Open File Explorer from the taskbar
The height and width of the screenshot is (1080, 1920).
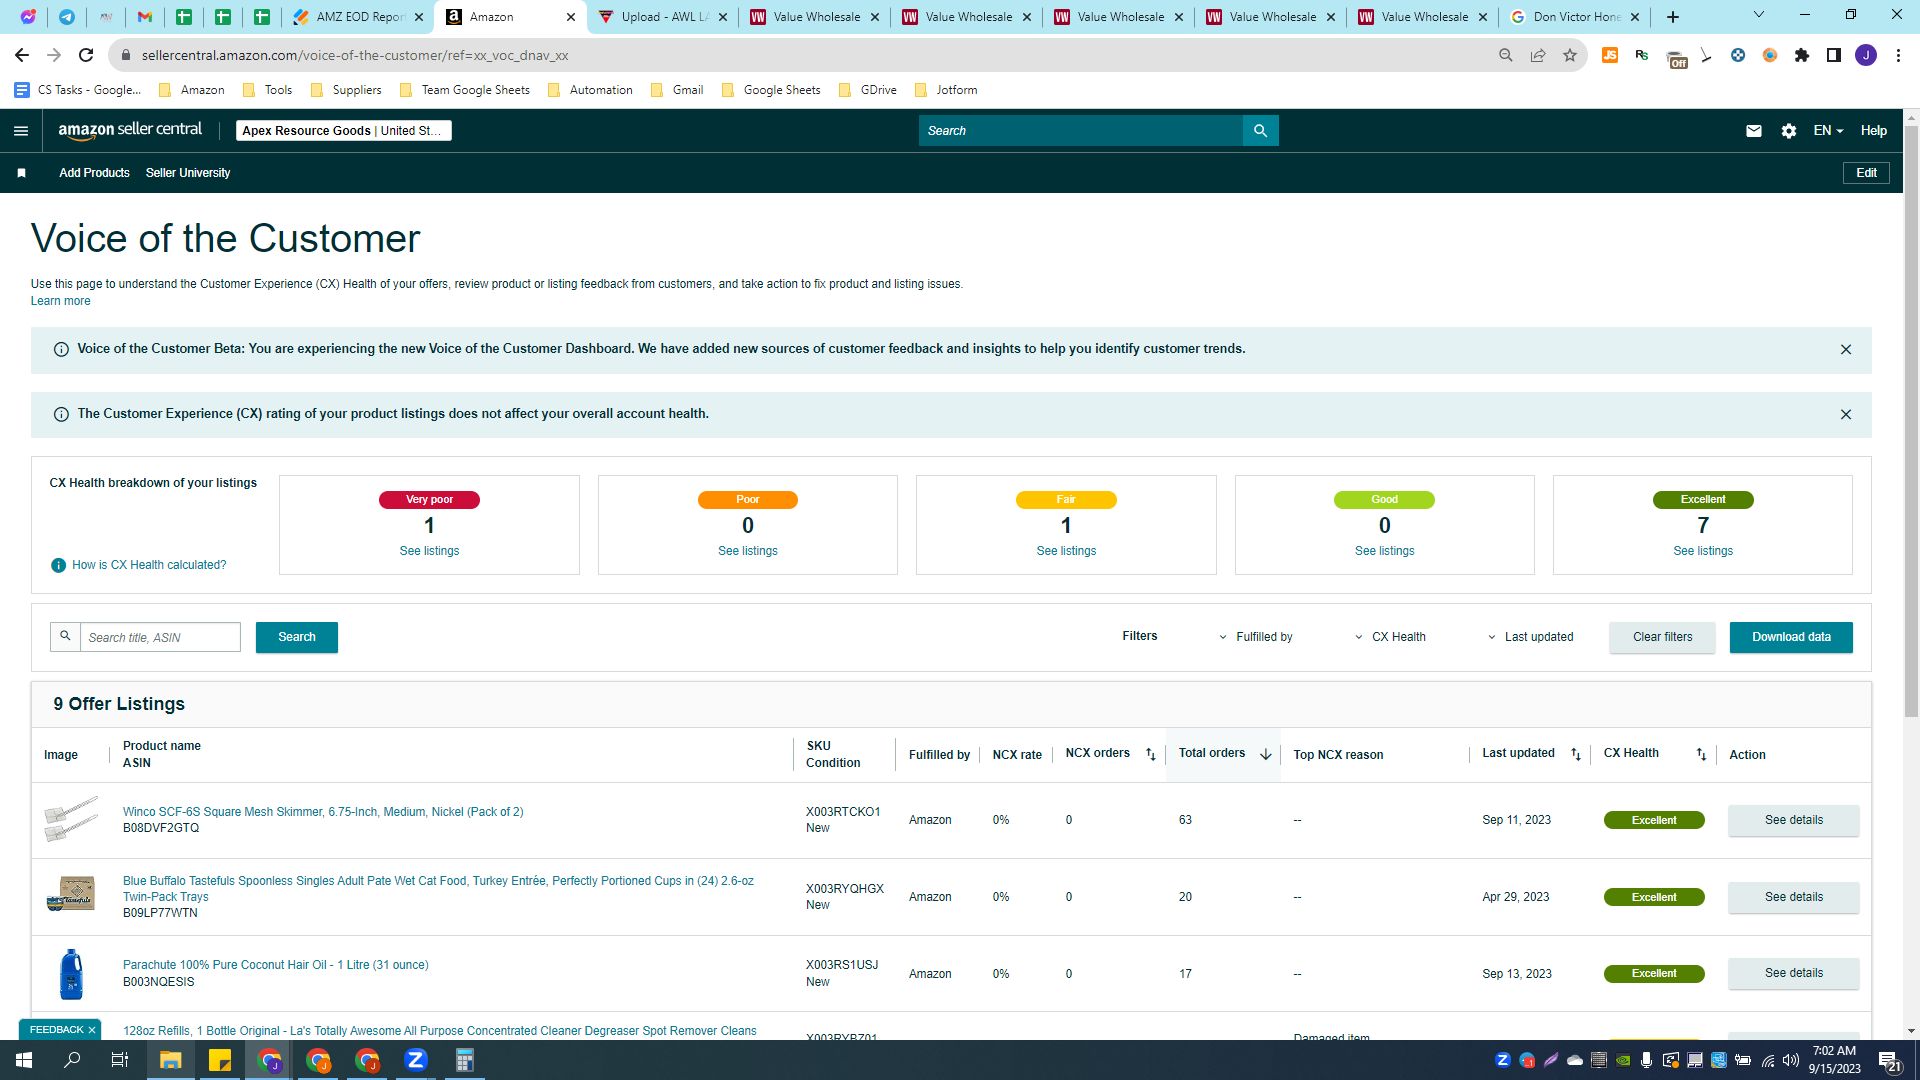pos(171,1060)
